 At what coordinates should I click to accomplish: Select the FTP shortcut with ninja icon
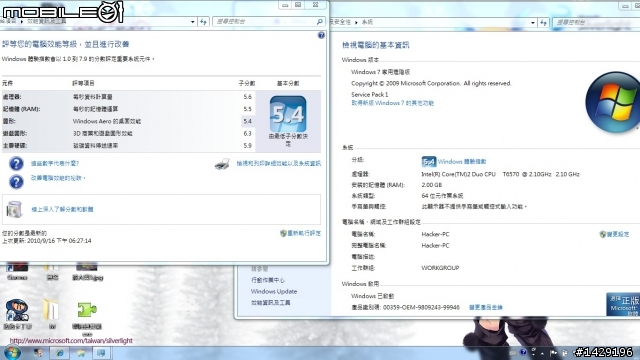tap(17, 314)
